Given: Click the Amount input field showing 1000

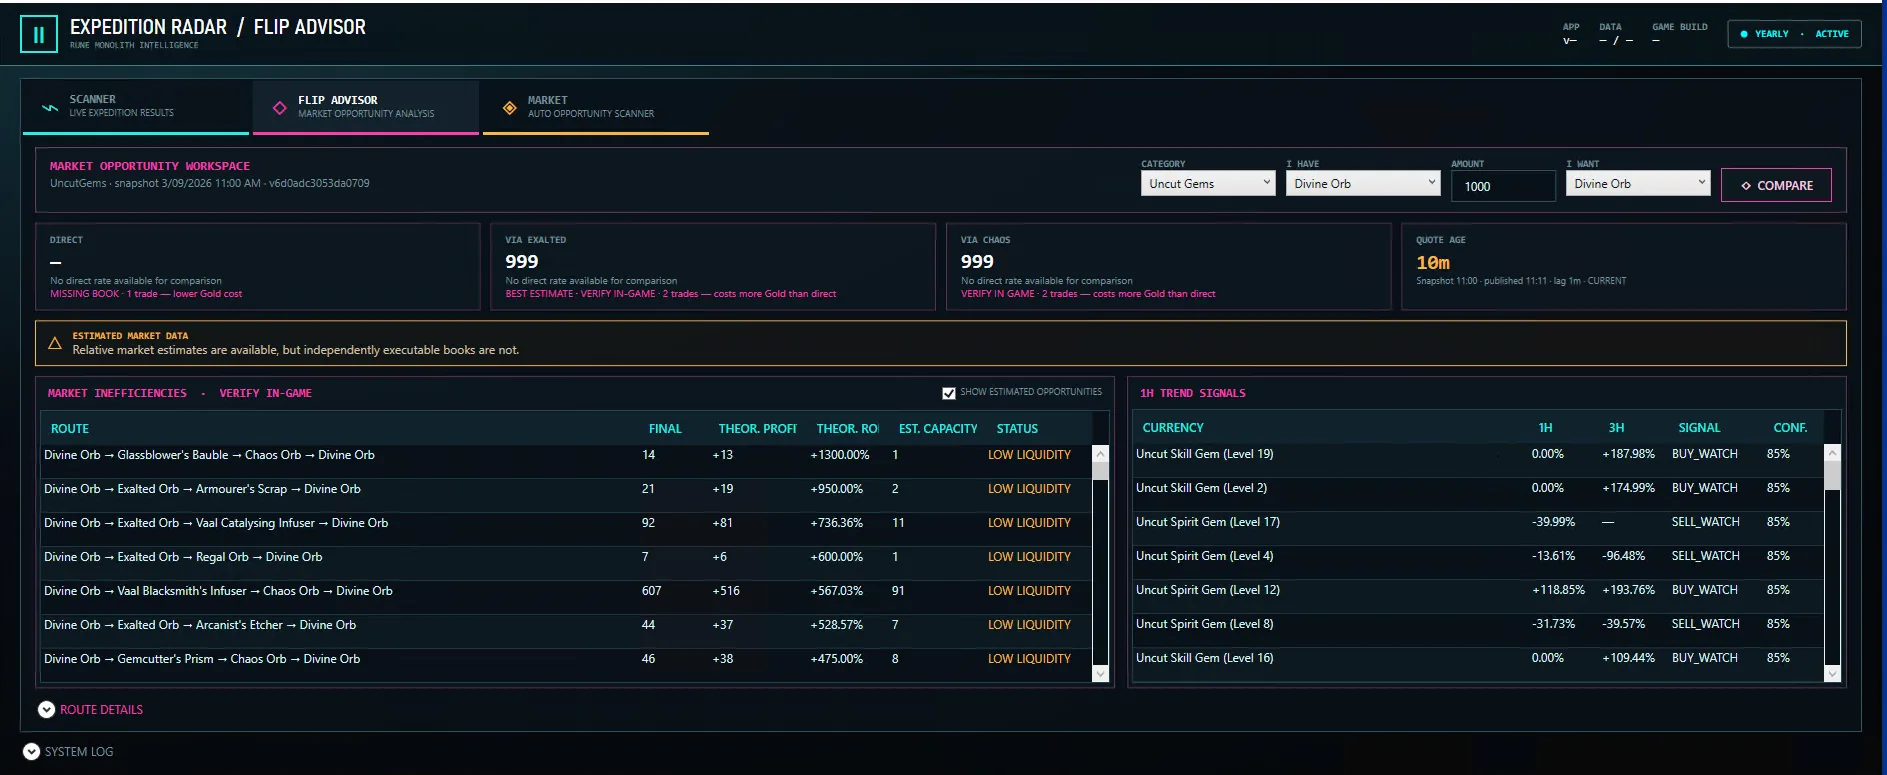Looking at the screenshot, I should click(x=1503, y=186).
